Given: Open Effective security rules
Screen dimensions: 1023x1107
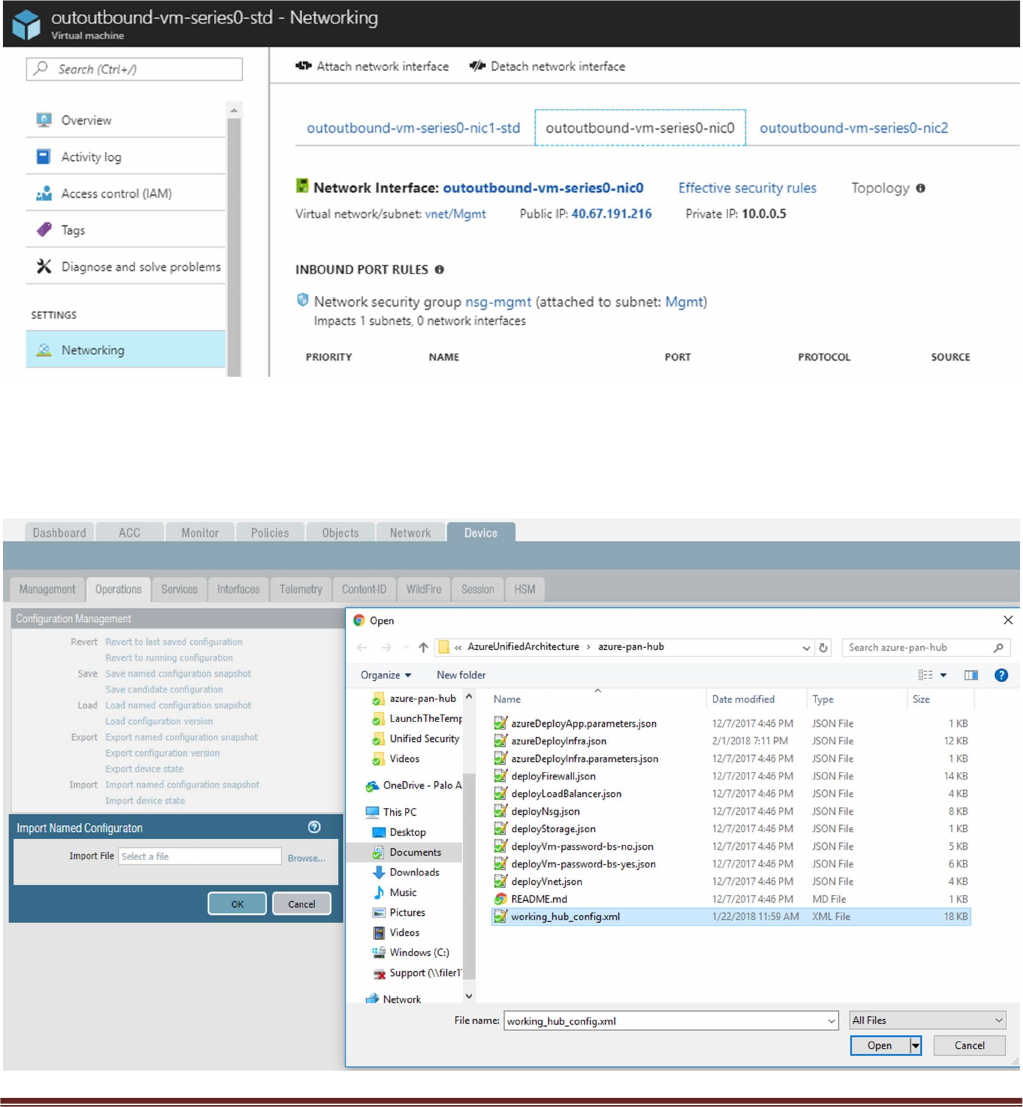Looking at the screenshot, I should click(747, 188).
